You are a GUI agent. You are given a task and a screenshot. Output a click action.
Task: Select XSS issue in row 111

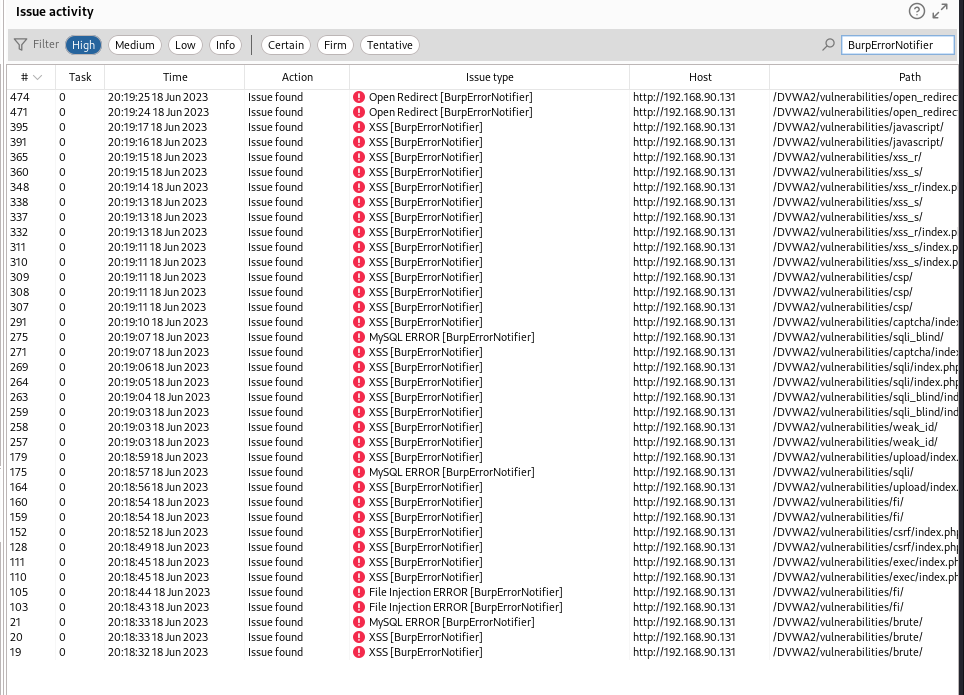425,562
